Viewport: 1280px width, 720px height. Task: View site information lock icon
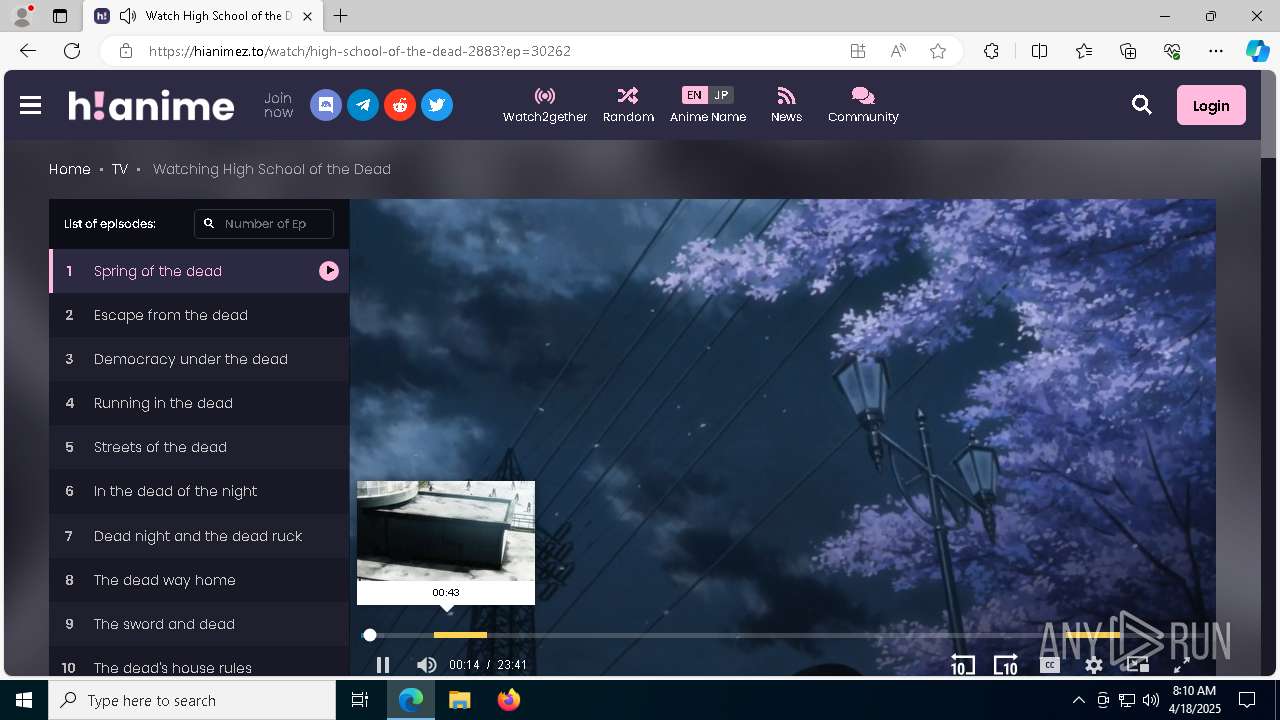(x=125, y=51)
